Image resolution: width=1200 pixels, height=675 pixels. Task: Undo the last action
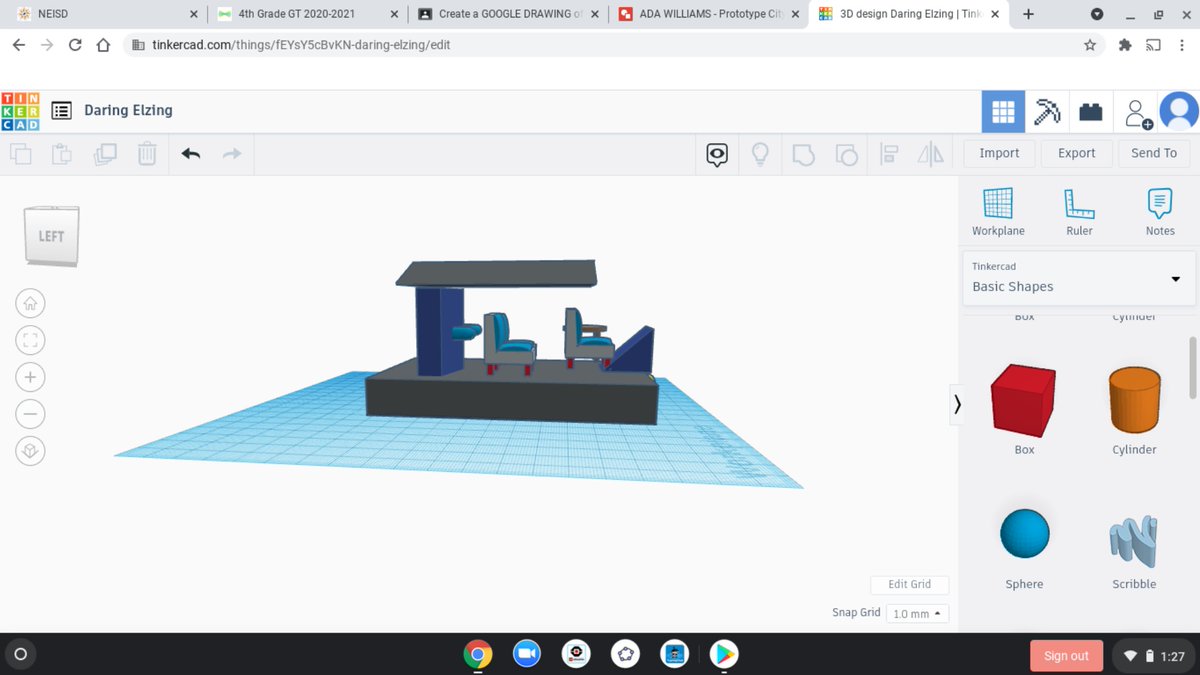tap(190, 154)
